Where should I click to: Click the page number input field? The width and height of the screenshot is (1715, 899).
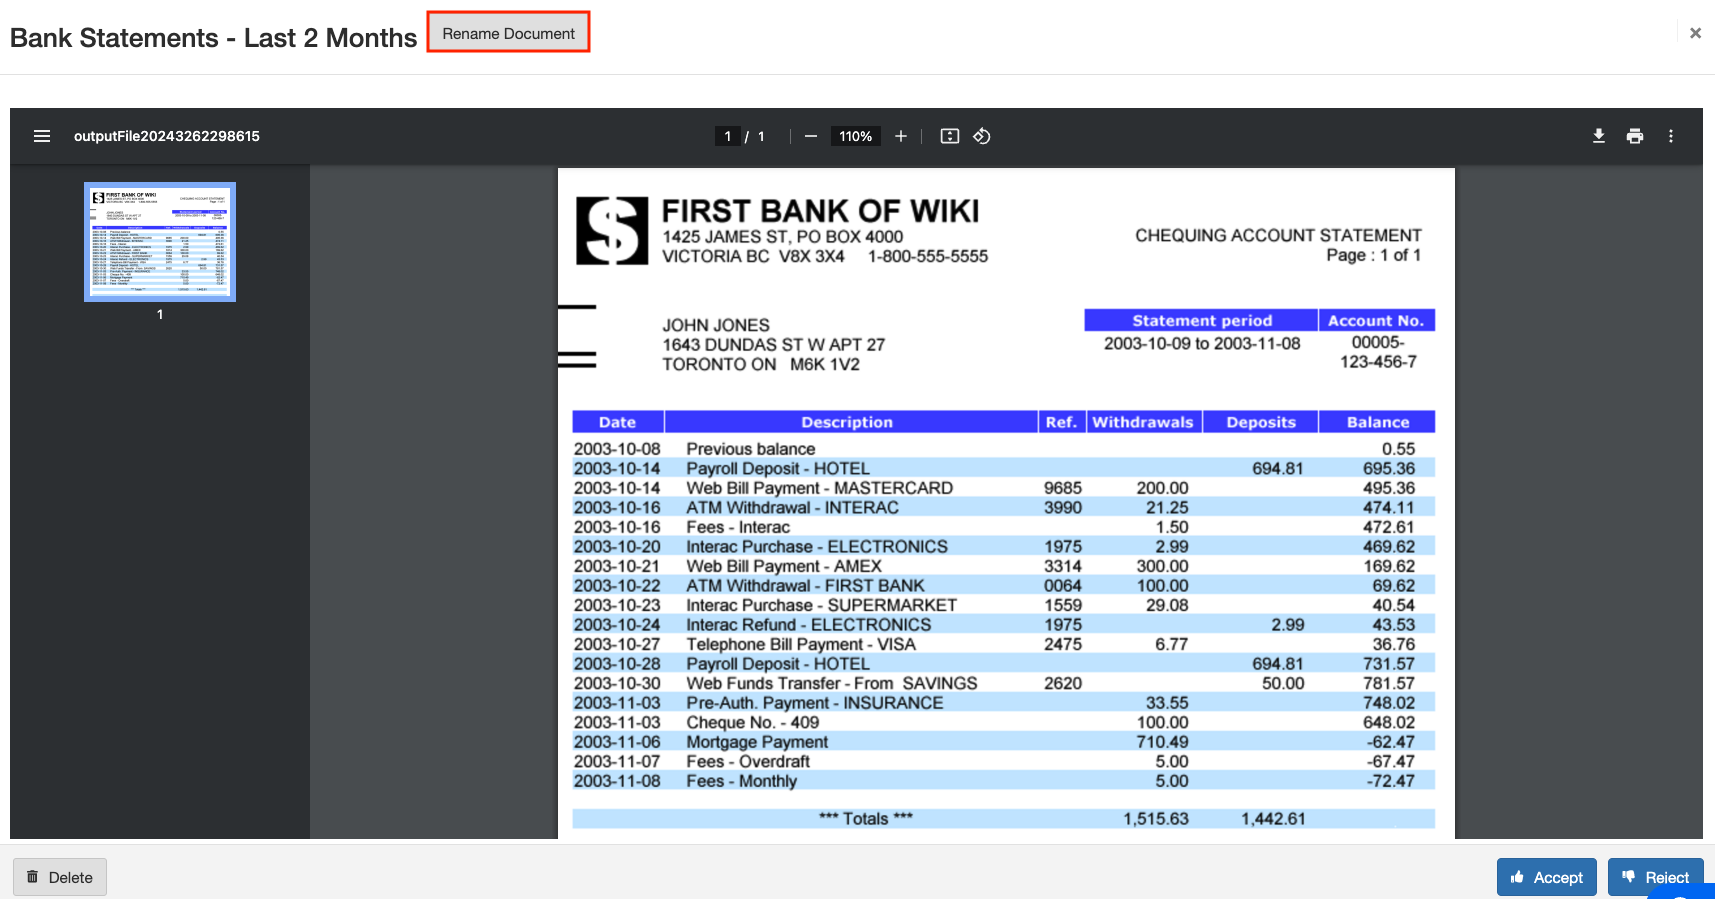(x=727, y=136)
